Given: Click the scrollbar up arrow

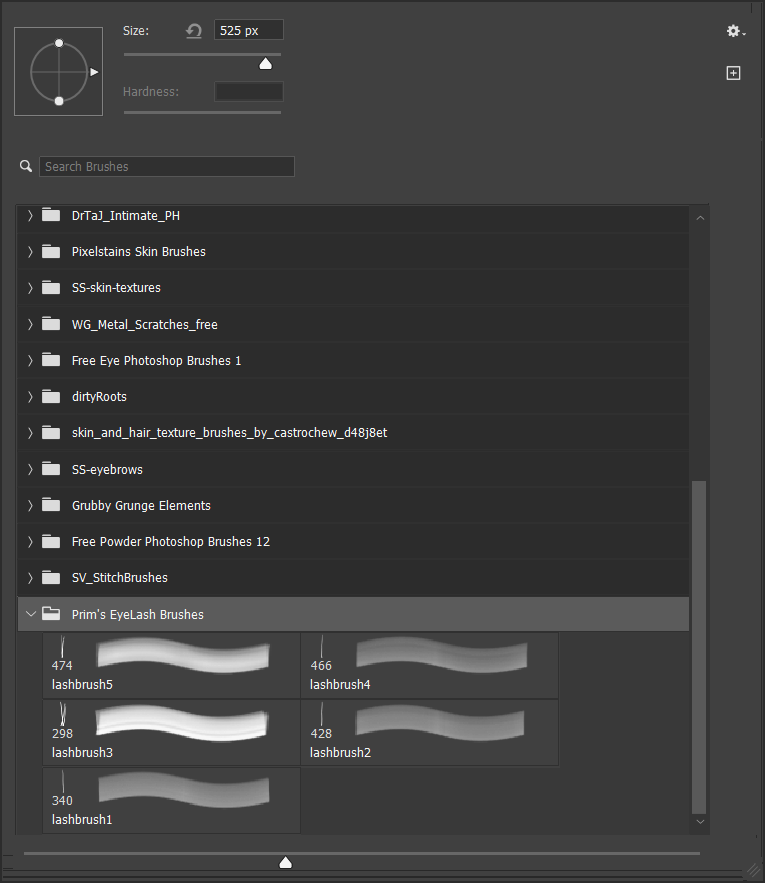Looking at the screenshot, I should [700, 217].
